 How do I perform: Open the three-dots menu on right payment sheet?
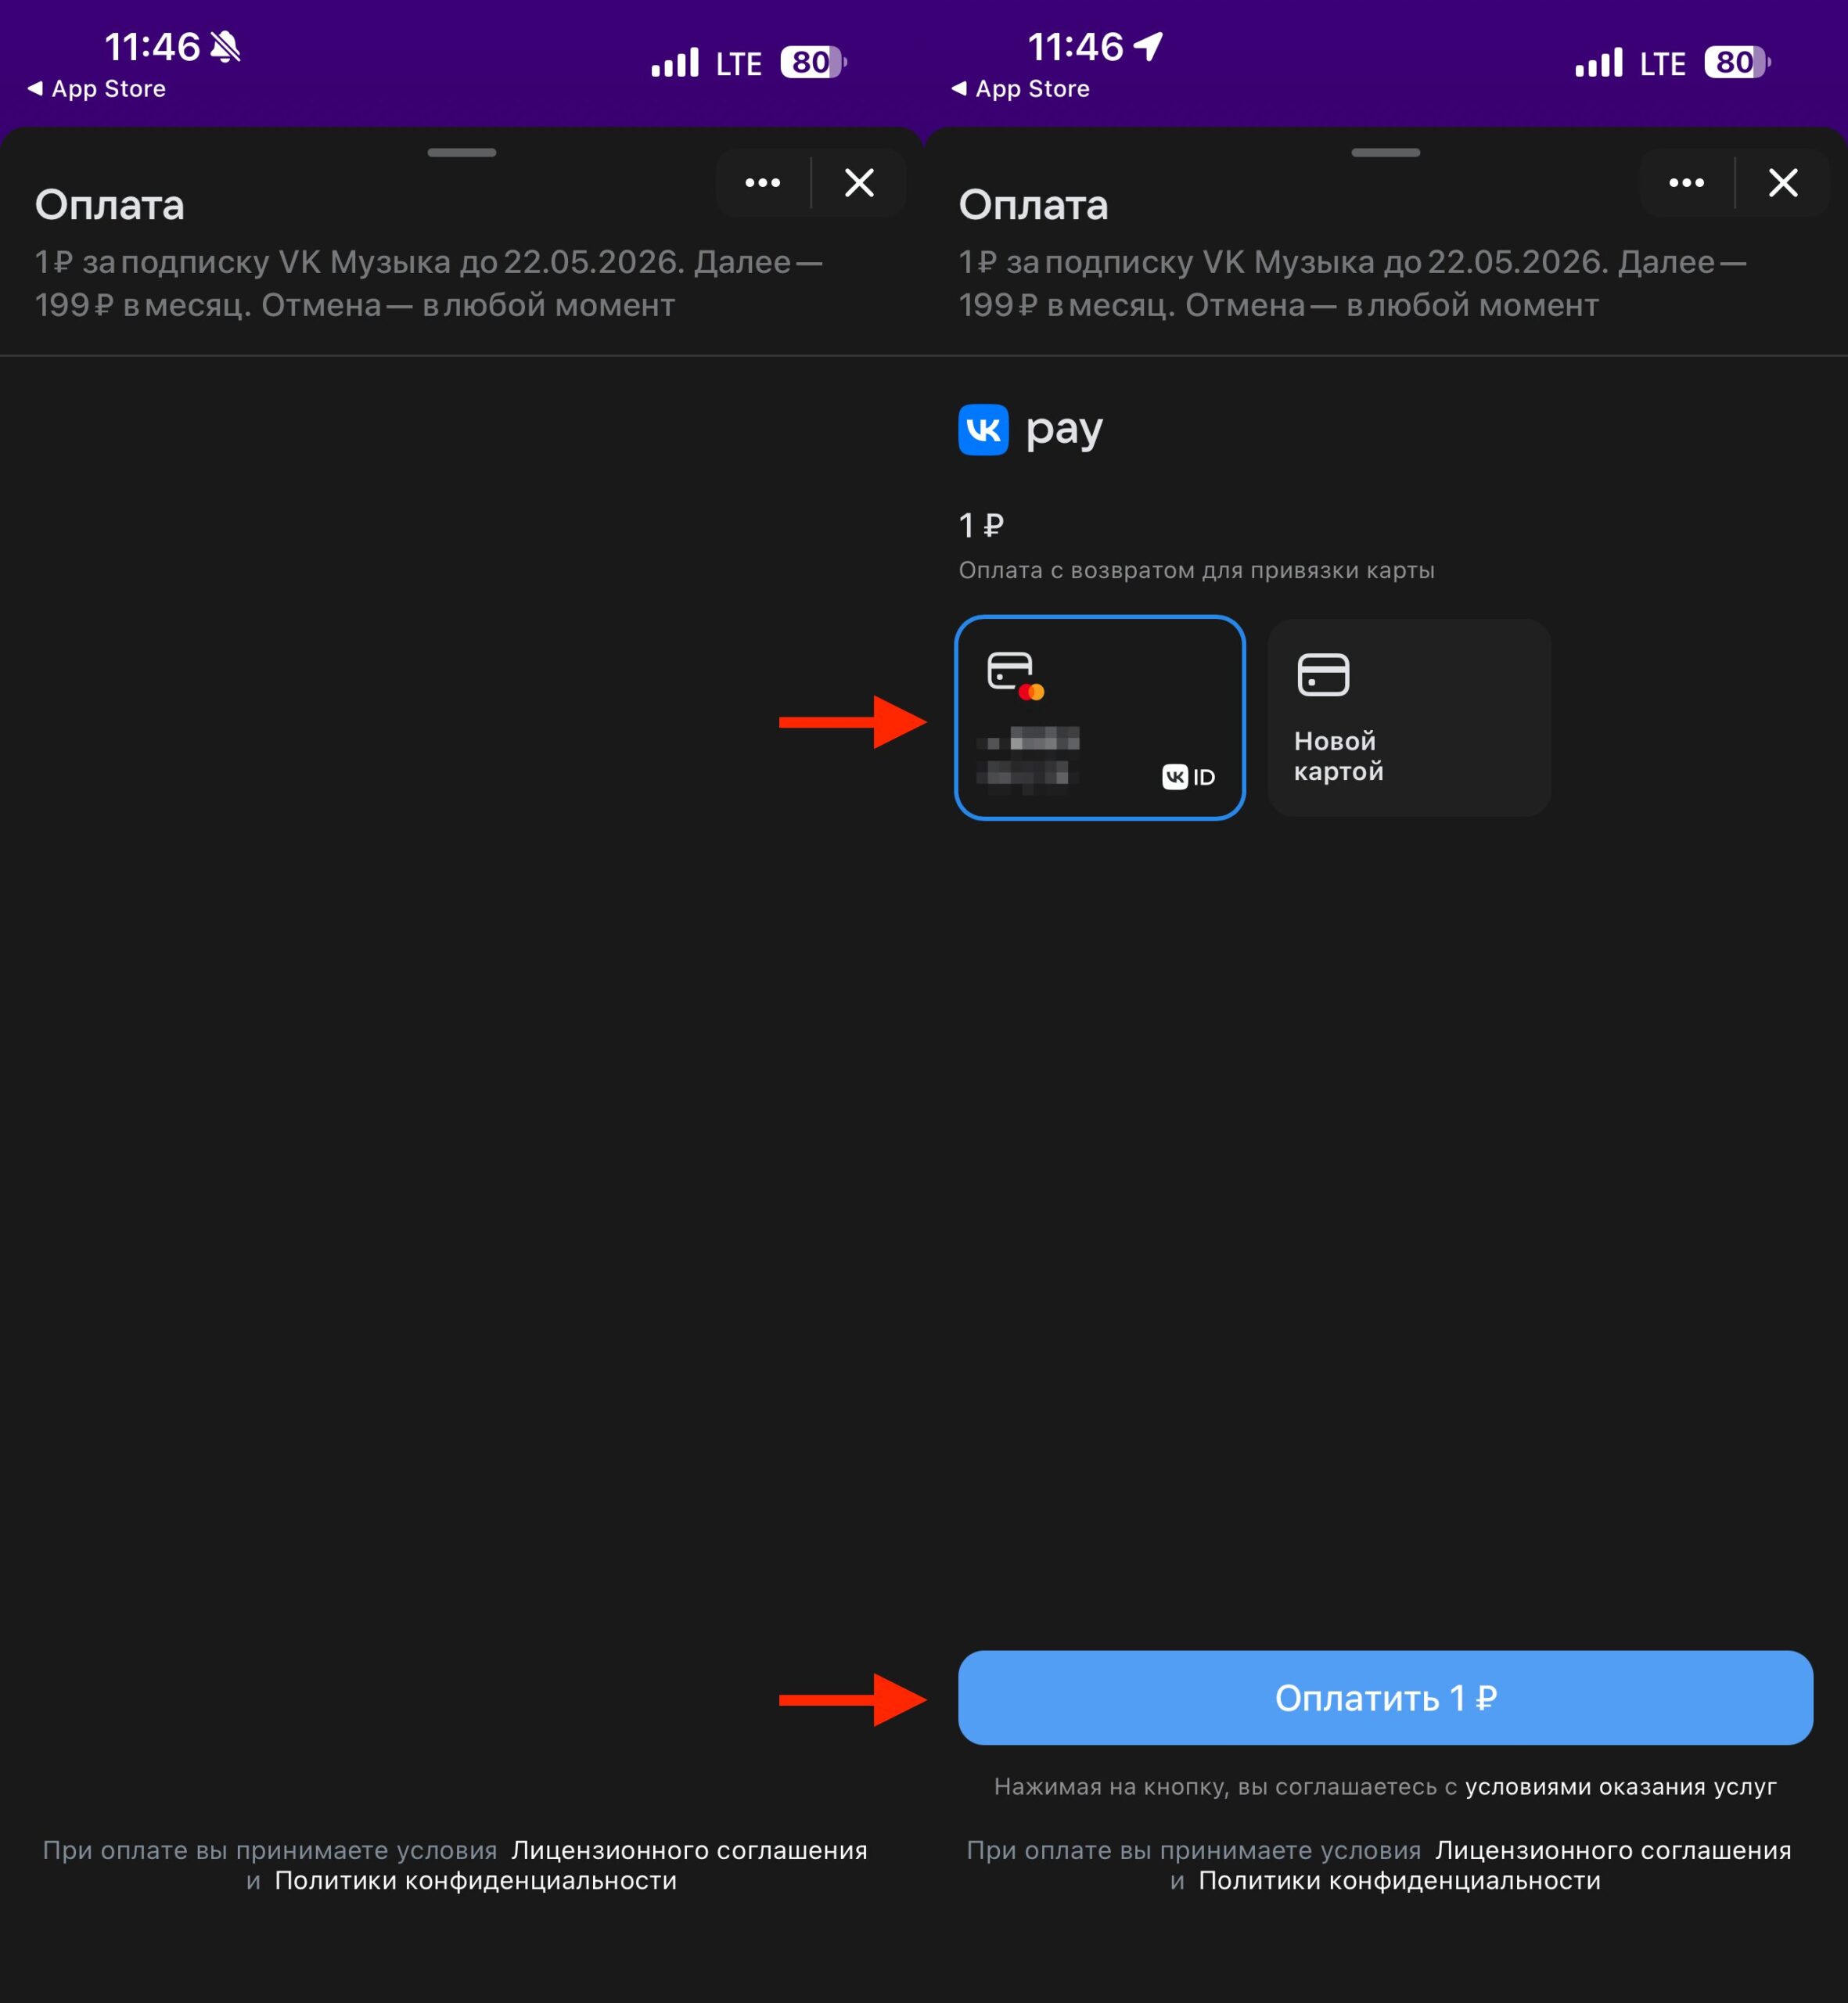[x=1686, y=183]
